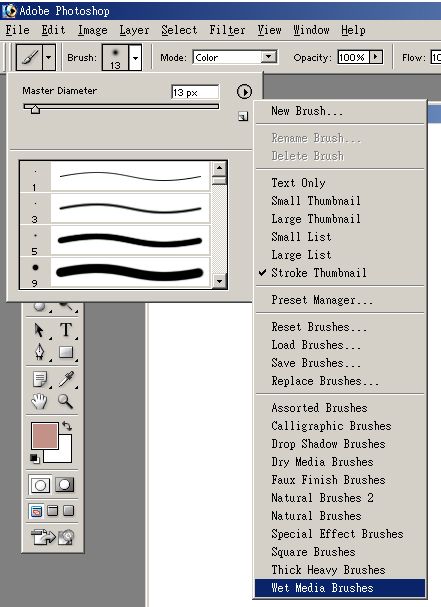The width and height of the screenshot is (441, 607).
Task: Select the Pen tool
Action: click(x=39, y=352)
